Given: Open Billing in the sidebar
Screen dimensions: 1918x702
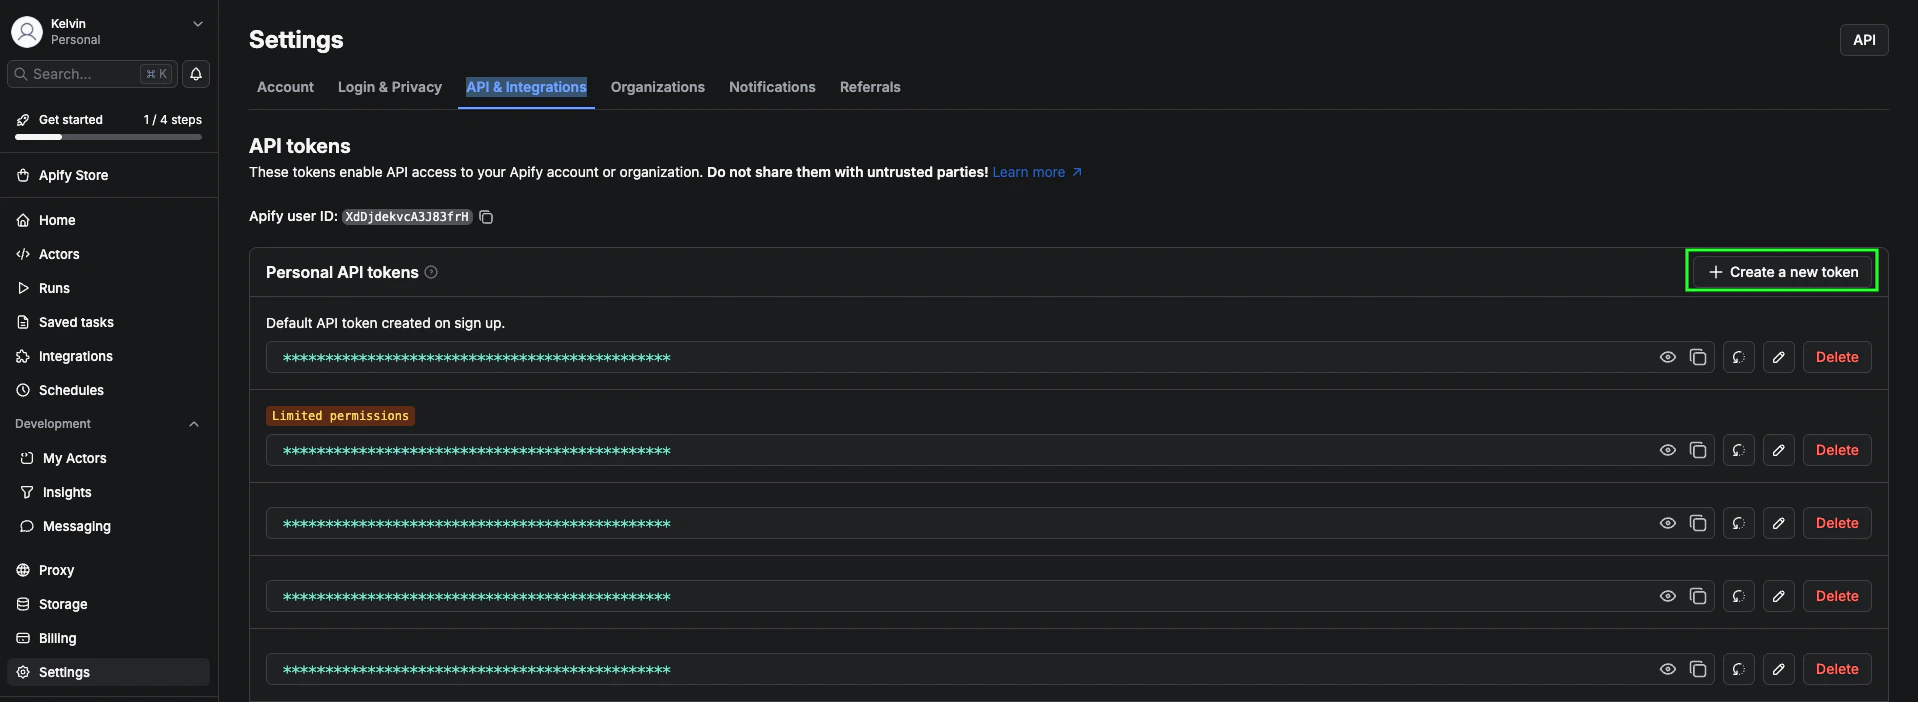Looking at the screenshot, I should coord(109,638).
